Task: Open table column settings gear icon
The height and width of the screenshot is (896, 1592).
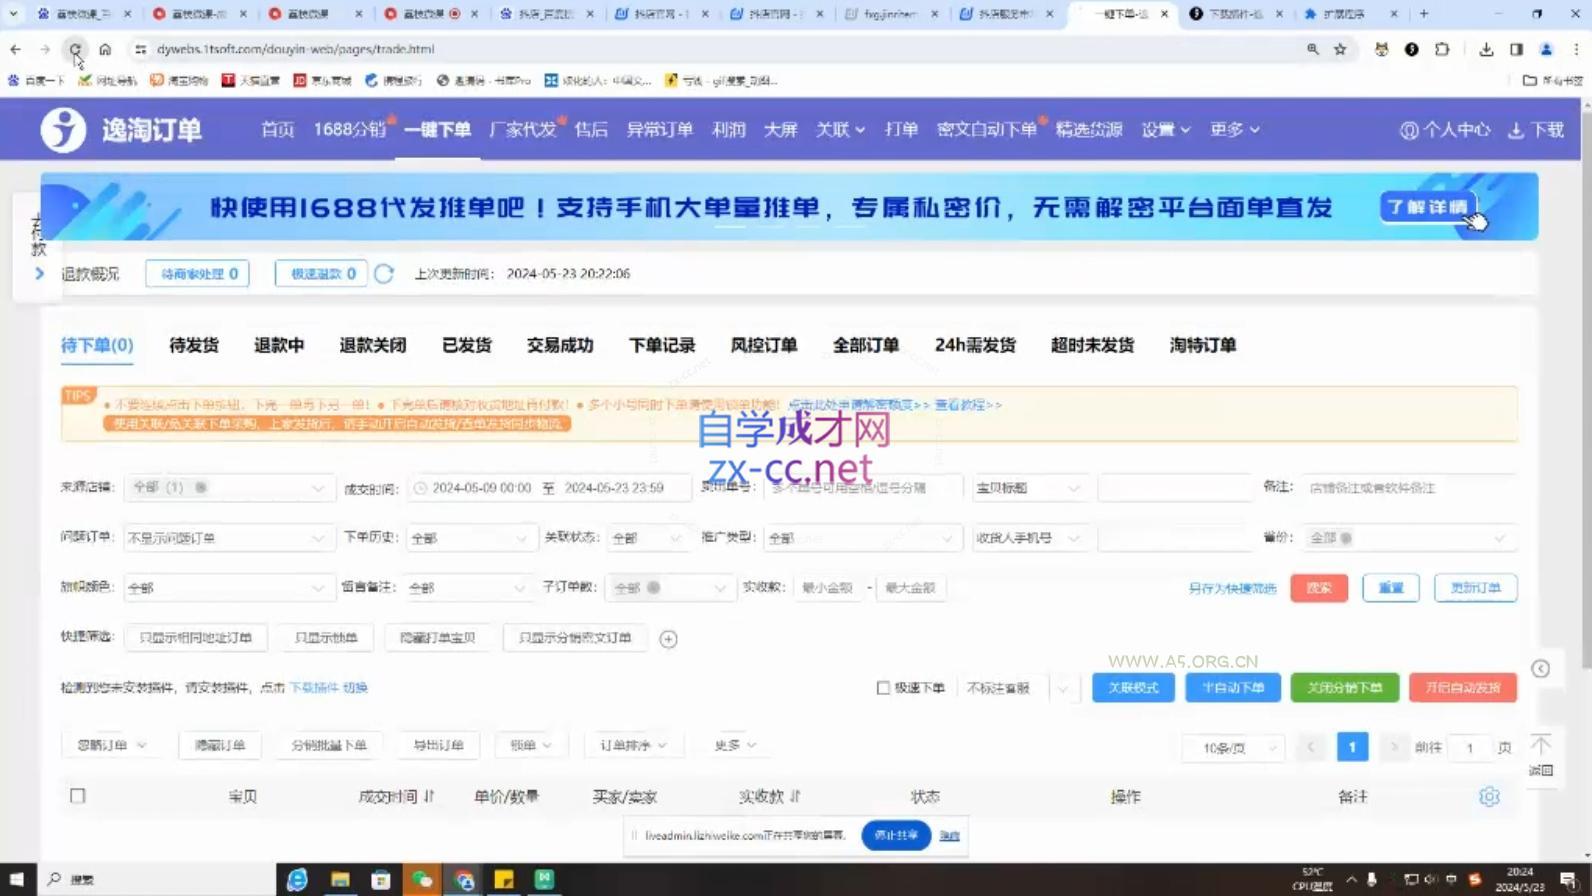Action: pos(1489,797)
